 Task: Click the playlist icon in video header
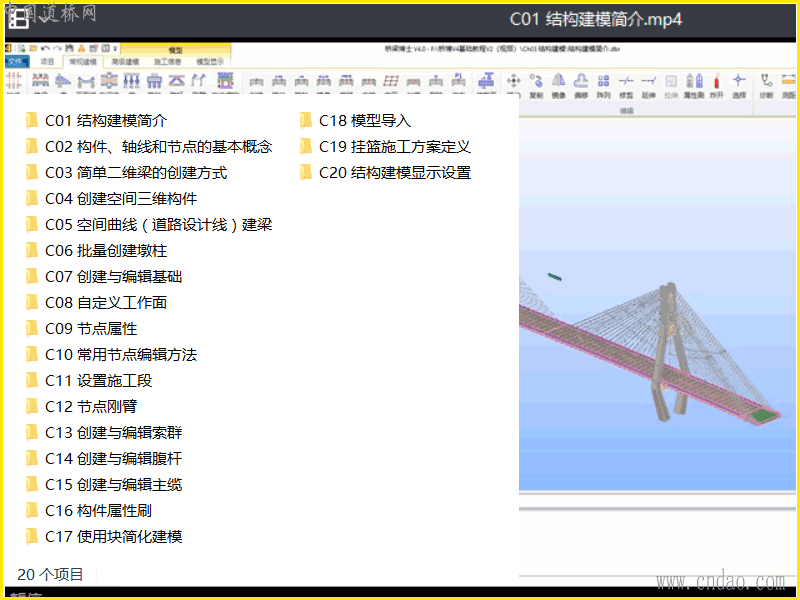tap(19, 19)
